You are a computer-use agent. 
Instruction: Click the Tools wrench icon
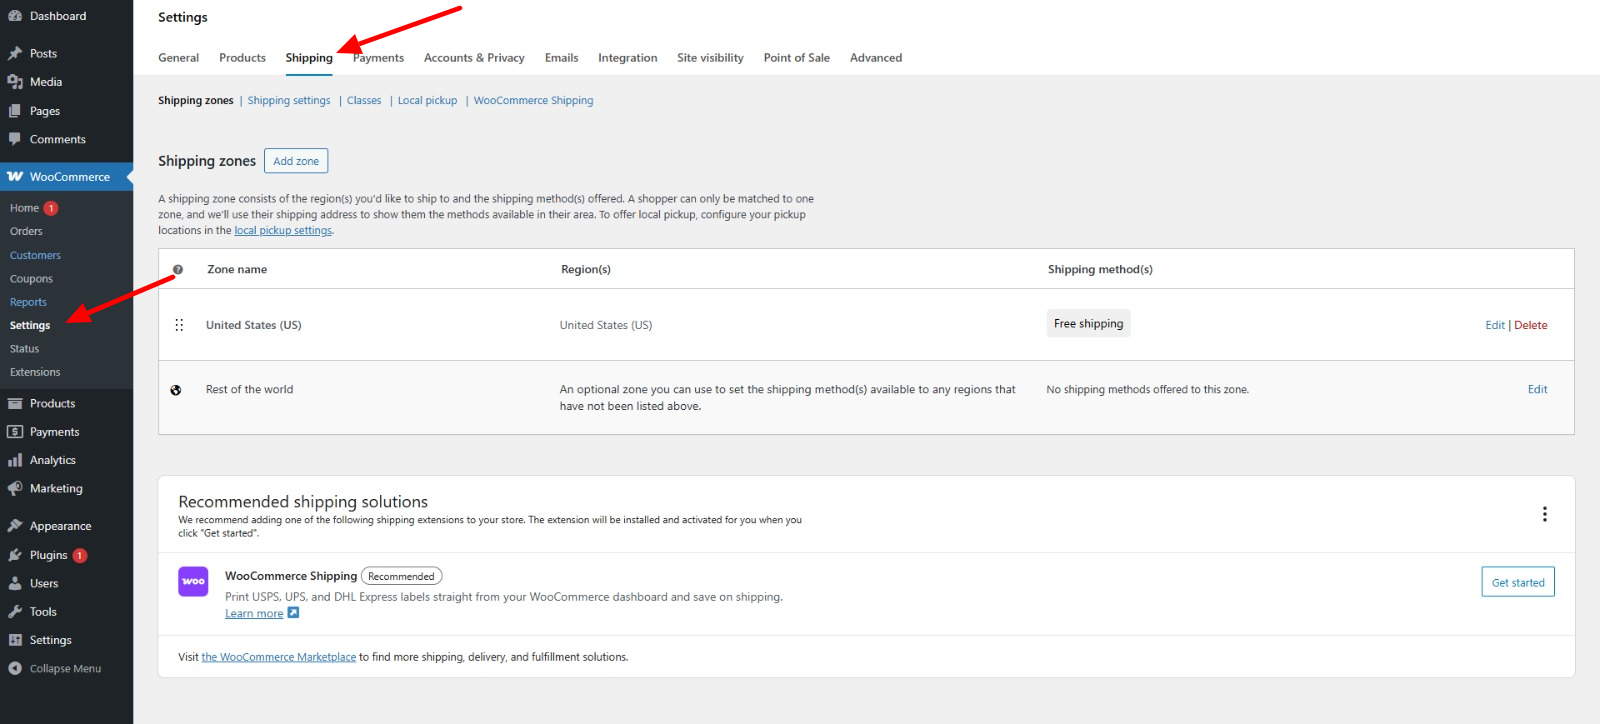(x=15, y=612)
